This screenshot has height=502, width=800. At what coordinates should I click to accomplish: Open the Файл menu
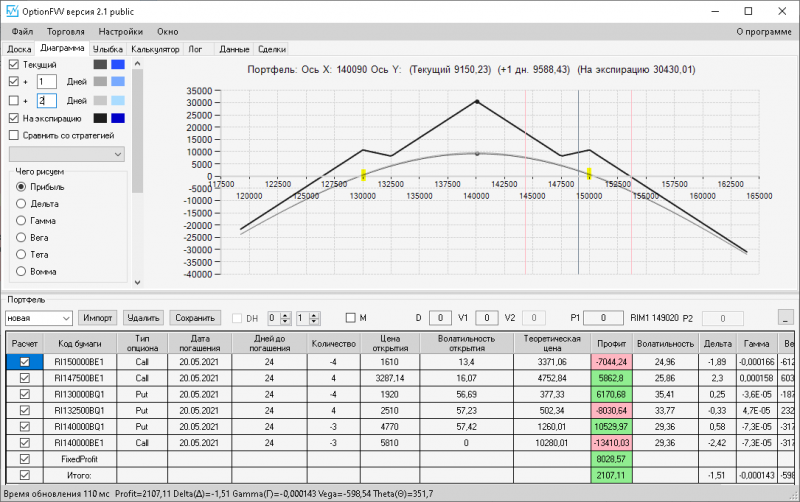22,32
